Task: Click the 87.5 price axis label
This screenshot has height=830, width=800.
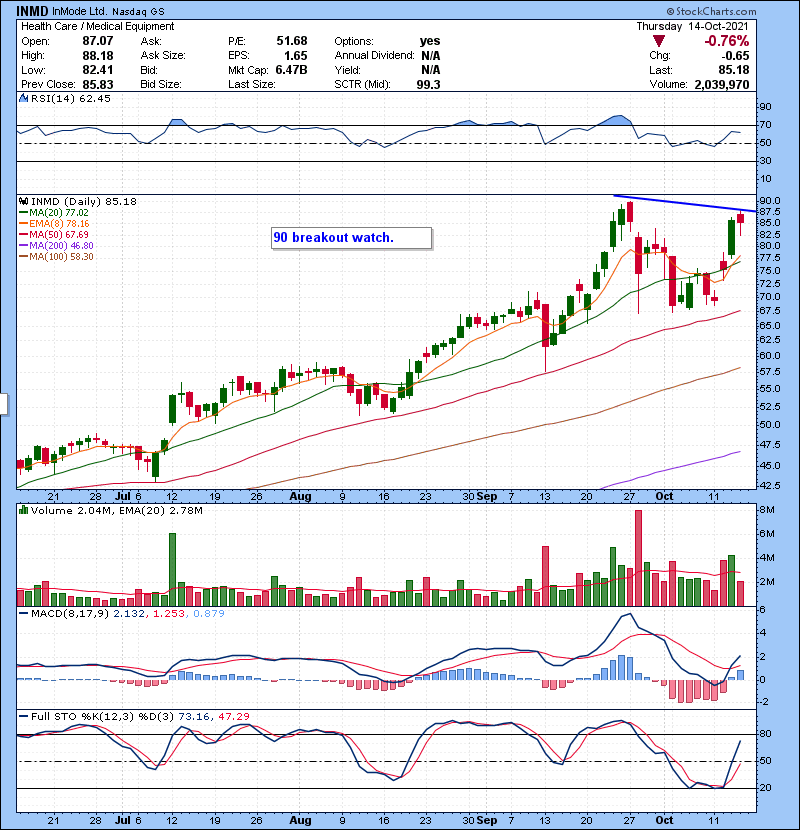Action: coord(770,211)
